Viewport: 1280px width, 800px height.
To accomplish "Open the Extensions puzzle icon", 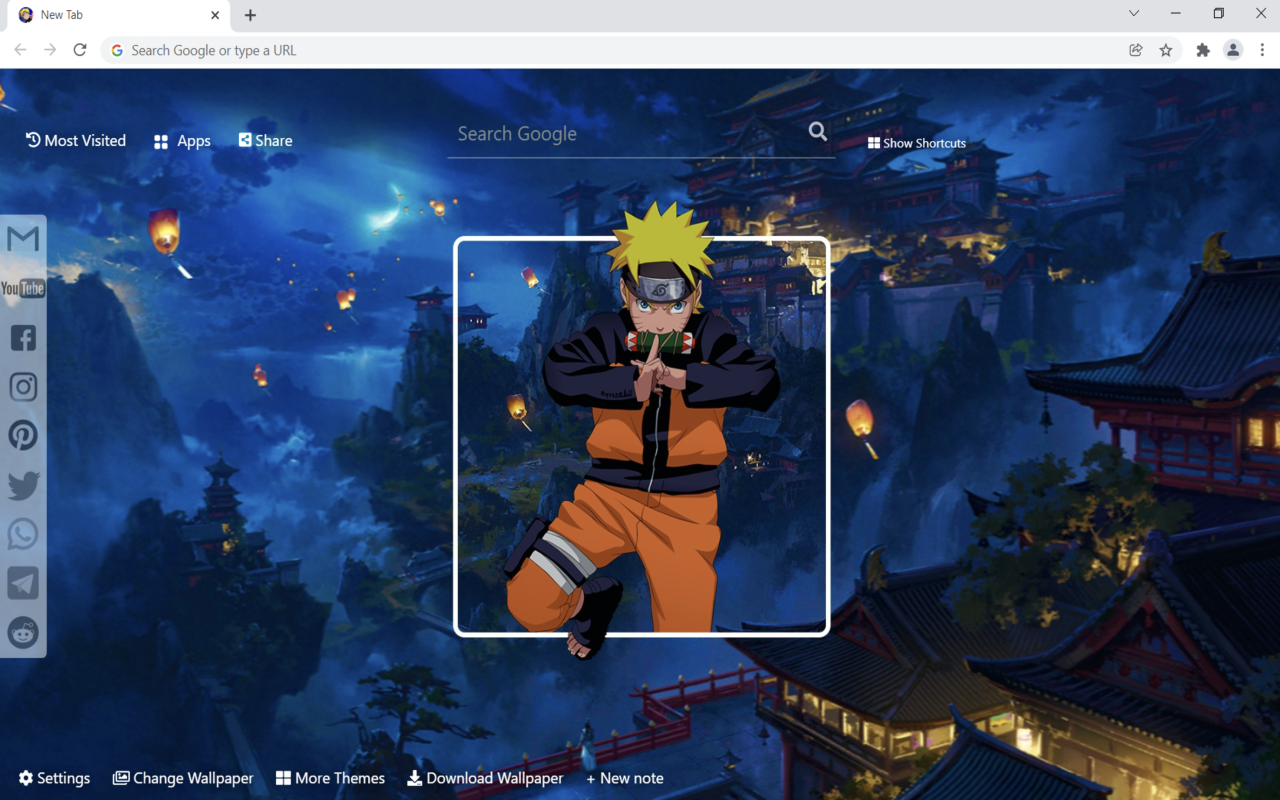I will (x=1203, y=50).
